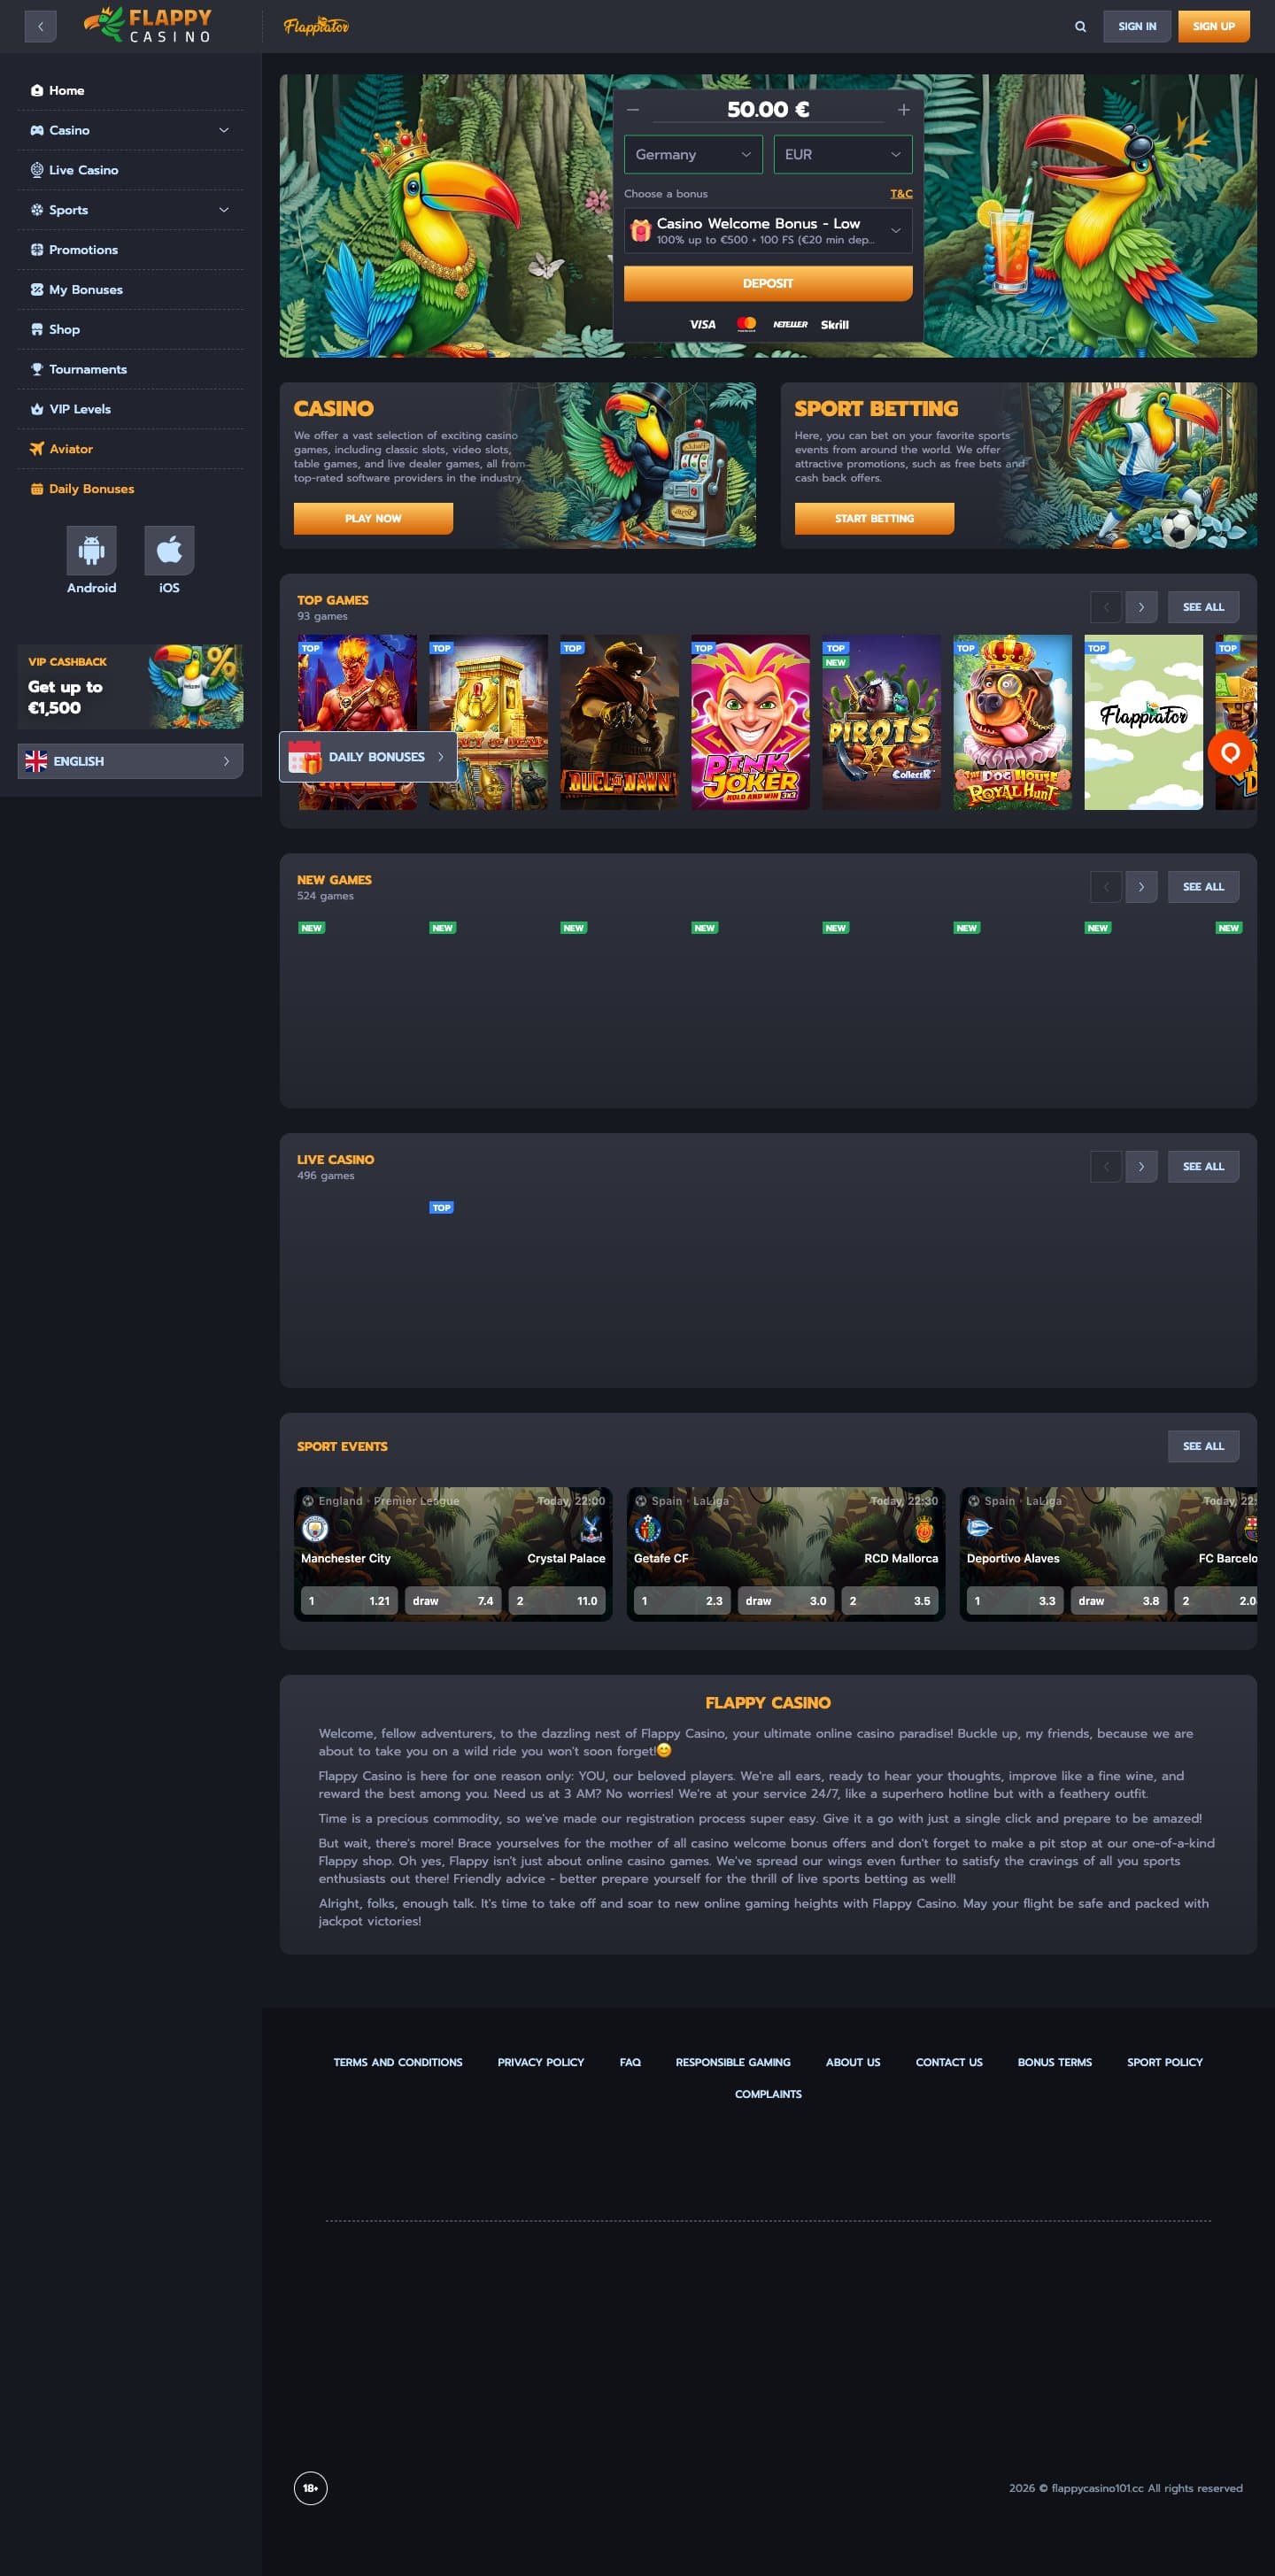Open the English language selector
Screen dimensions: 1275x2576
130,761
